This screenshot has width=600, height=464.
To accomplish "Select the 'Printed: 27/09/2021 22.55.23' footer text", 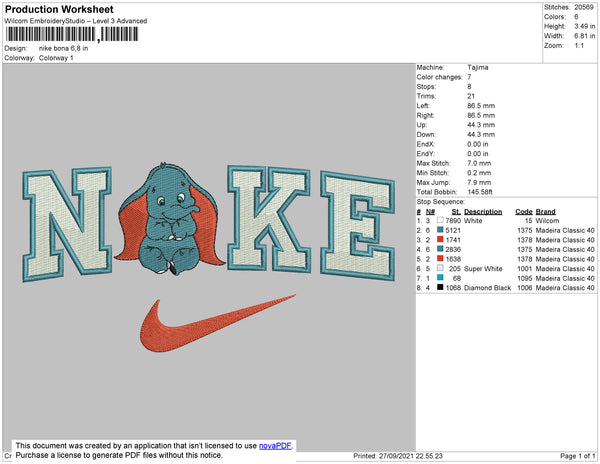I will (x=398, y=456).
